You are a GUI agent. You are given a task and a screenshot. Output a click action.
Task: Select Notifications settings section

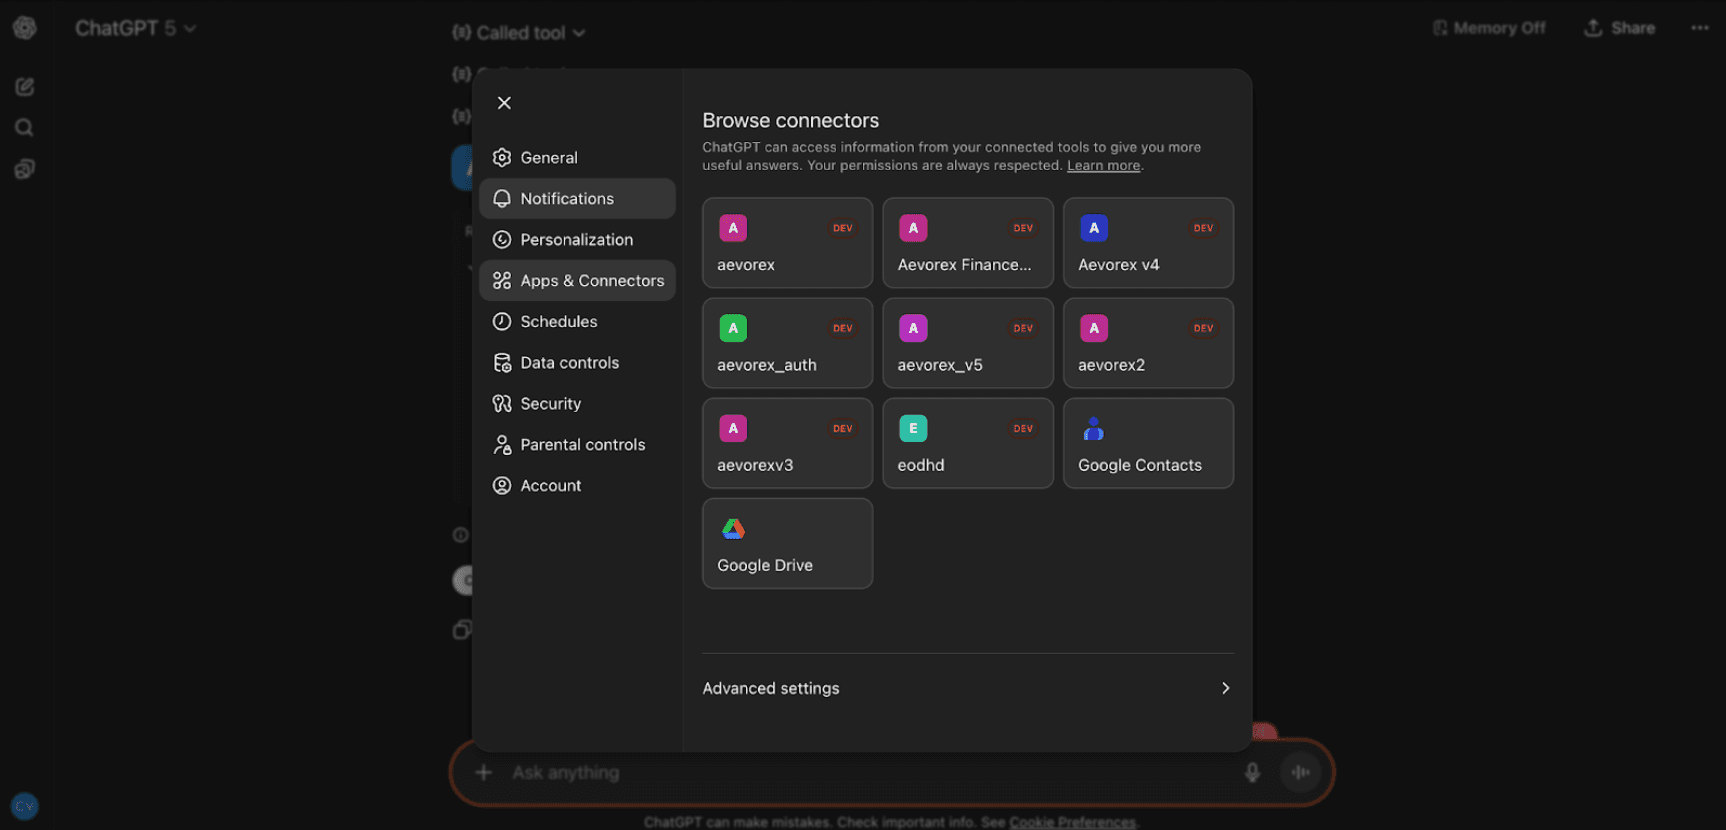pyautogui.click(x=577, y=199)
